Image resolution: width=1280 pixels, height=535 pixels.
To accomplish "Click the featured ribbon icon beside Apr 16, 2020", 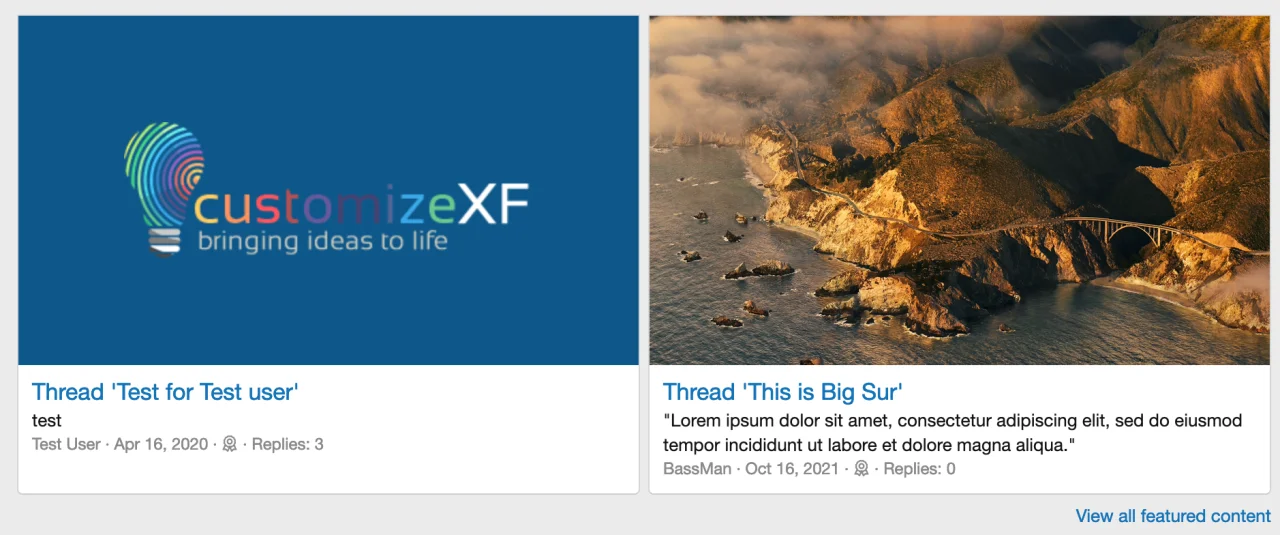I will (x=230, y=444).
